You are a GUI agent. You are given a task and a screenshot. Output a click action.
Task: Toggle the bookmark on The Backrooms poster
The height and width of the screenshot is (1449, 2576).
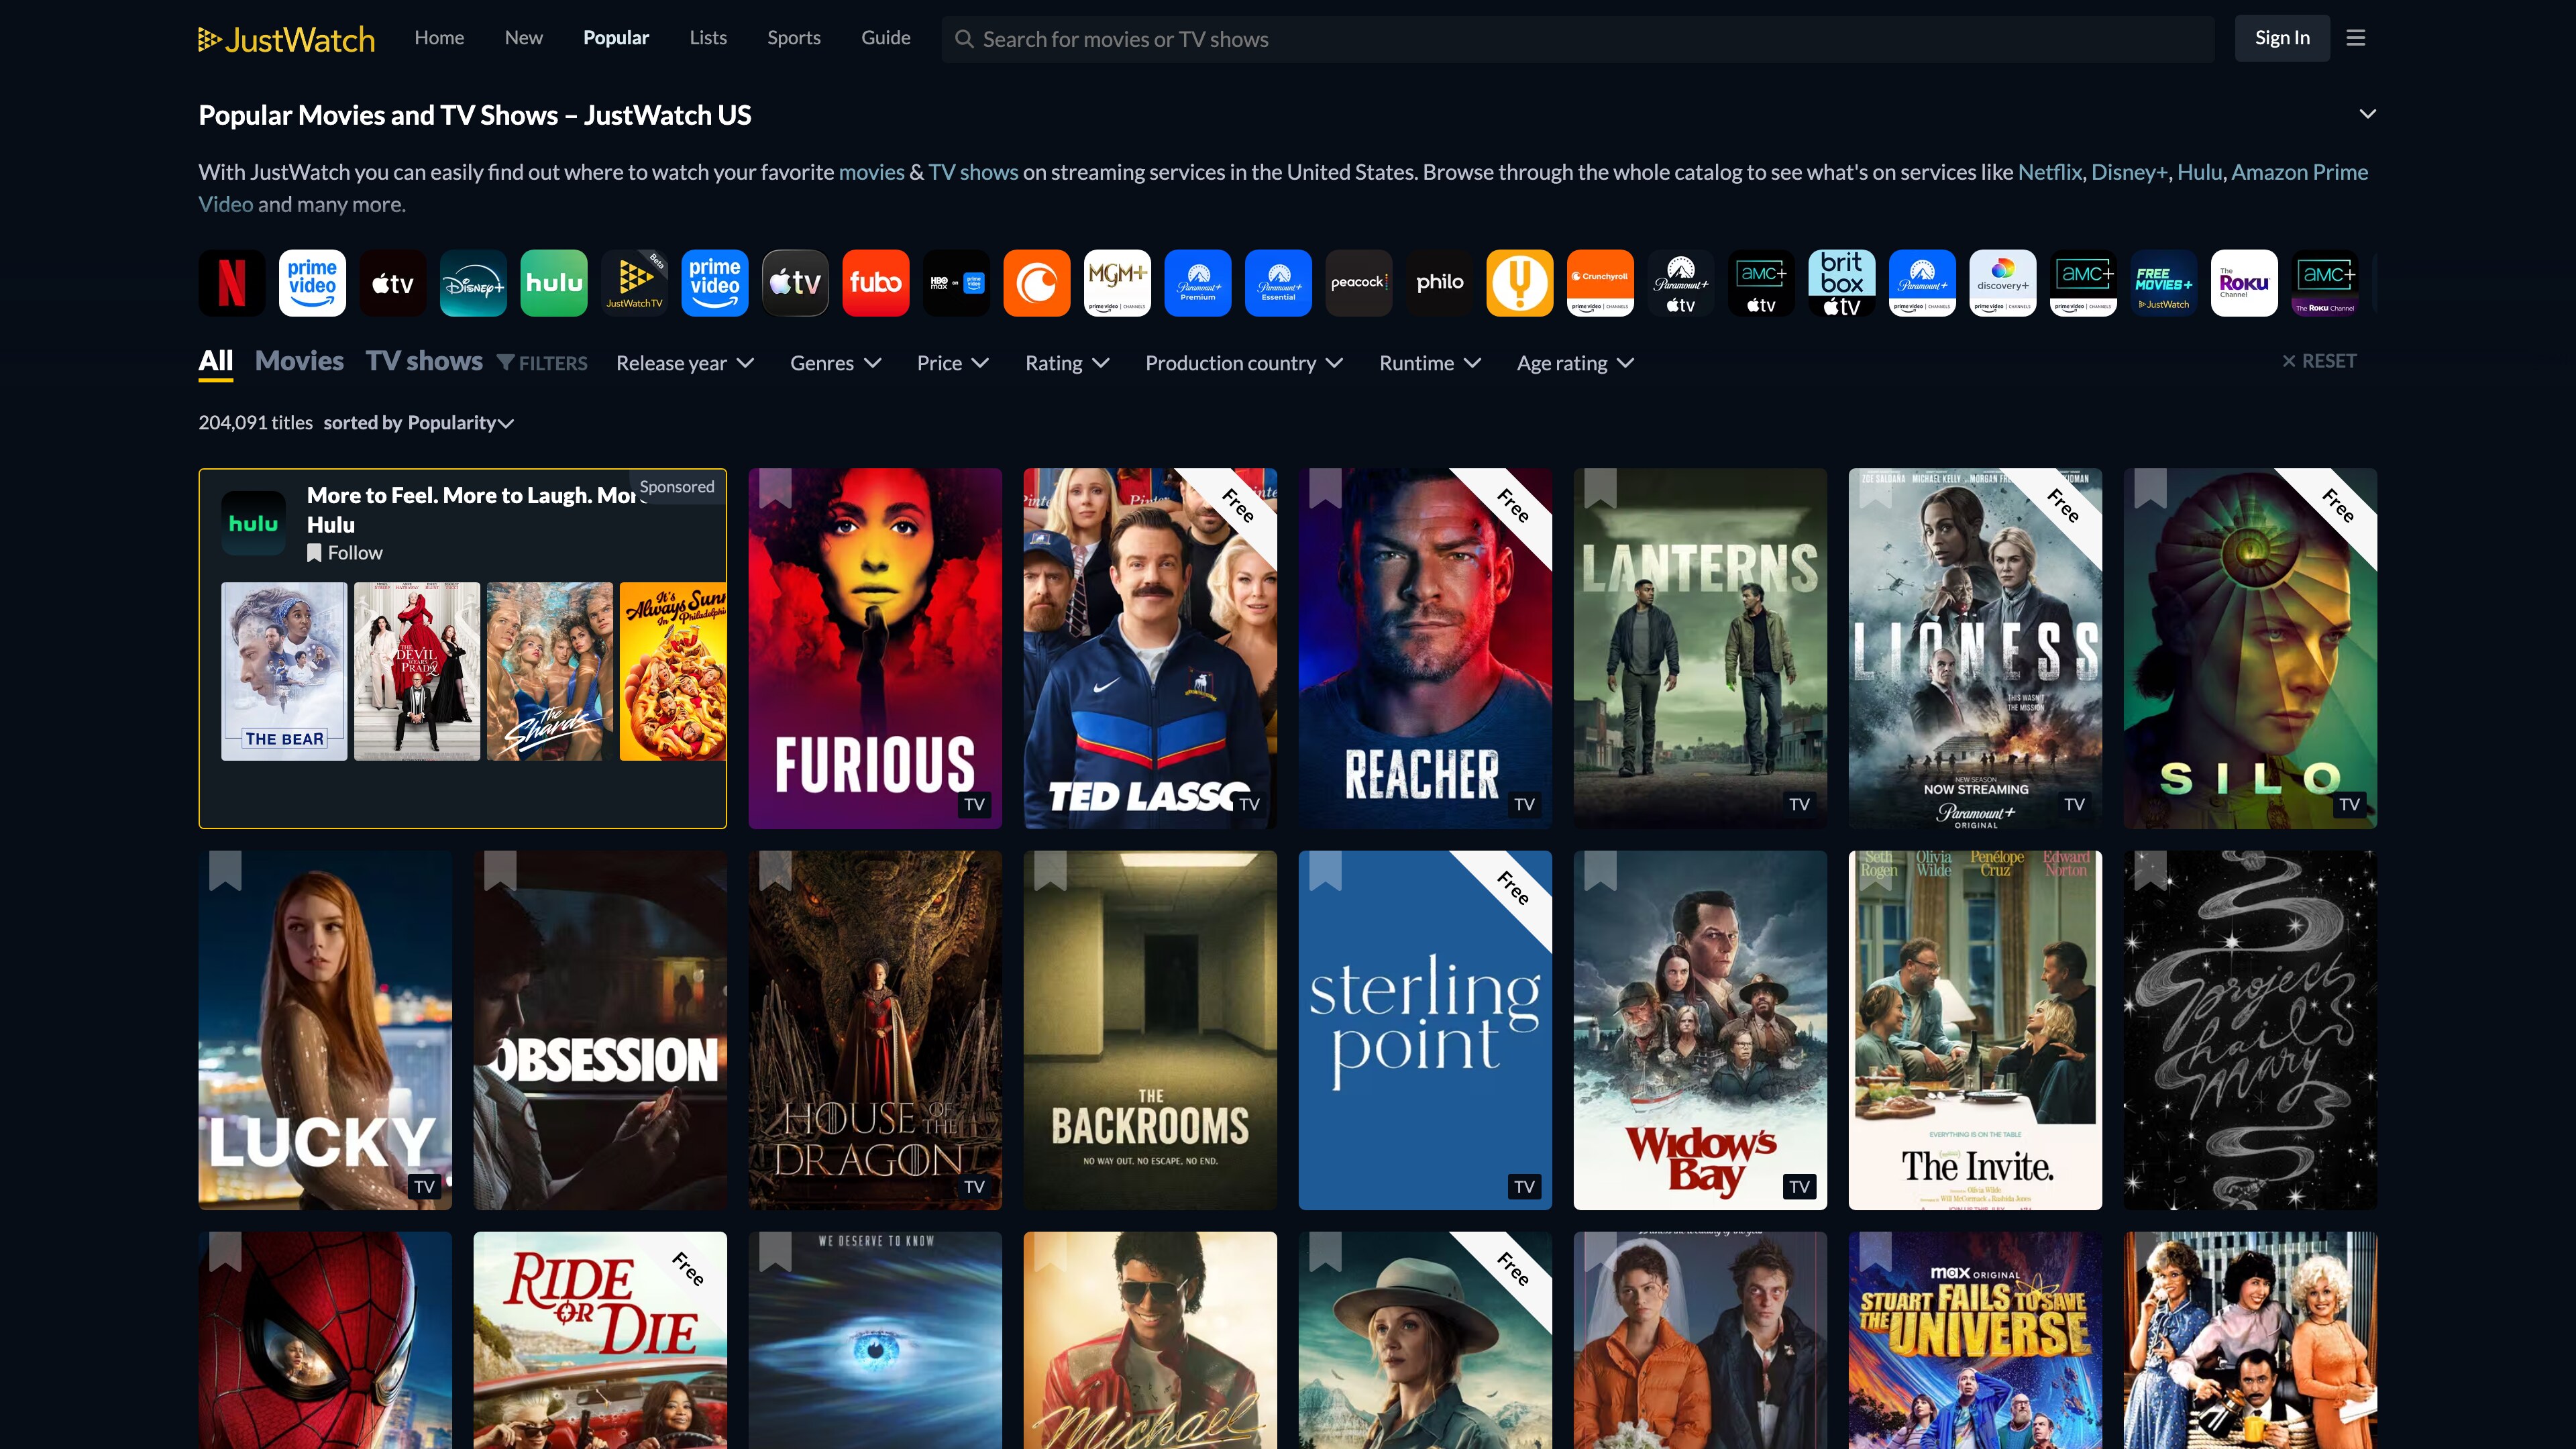point(1050,871)
